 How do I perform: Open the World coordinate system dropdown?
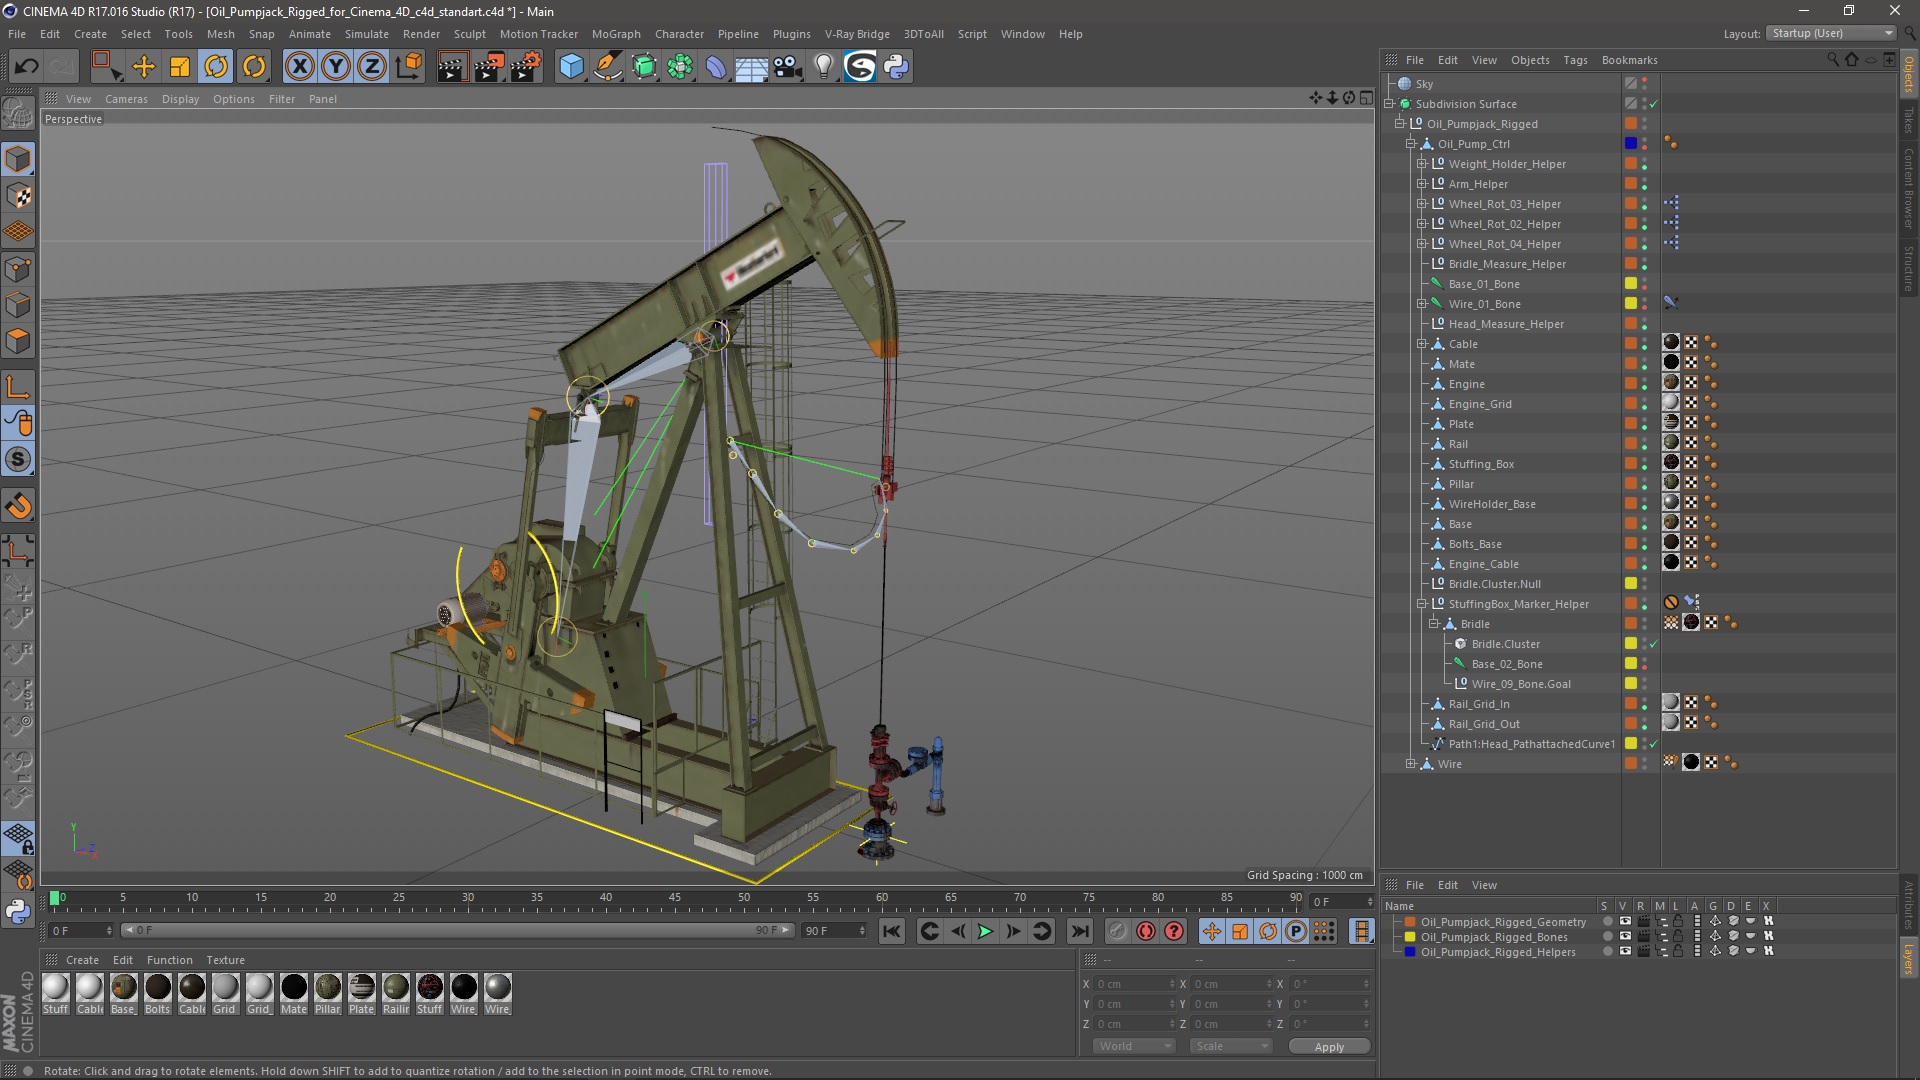pos(1134,1046)
